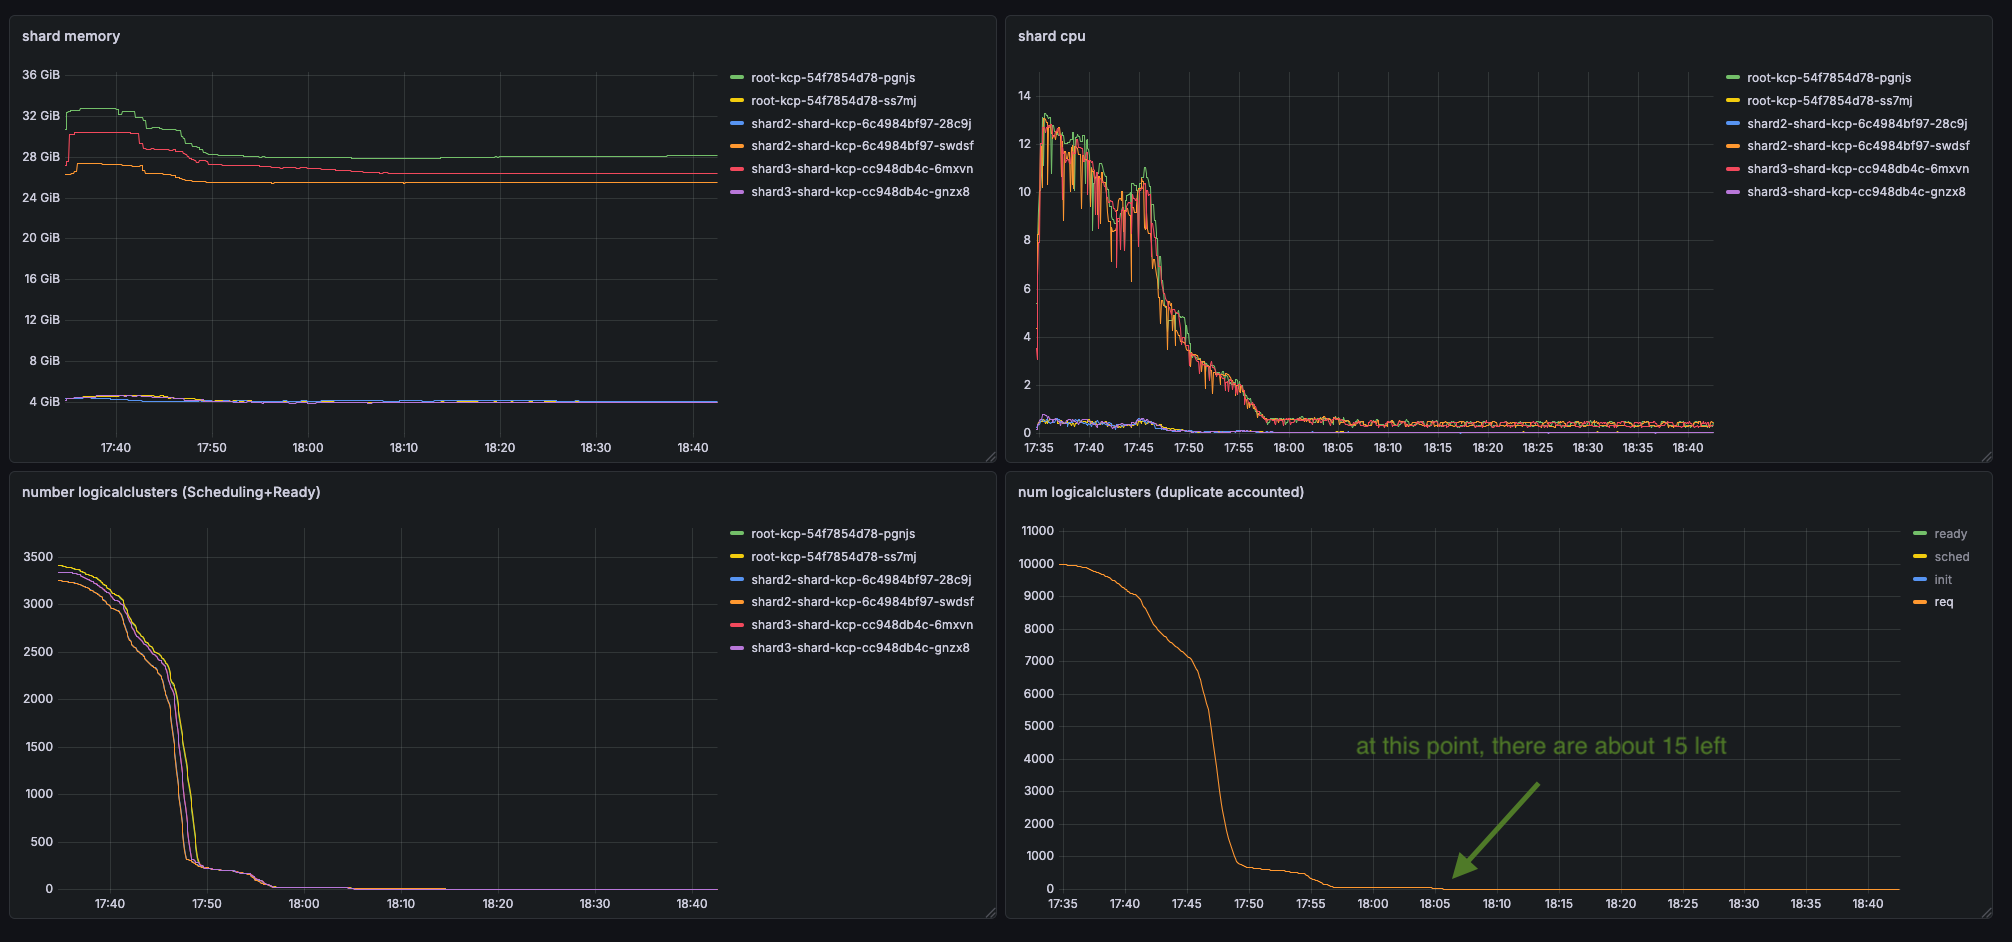Click the 11000 axis label in duplicate accounted chart

click(1037, 531)
